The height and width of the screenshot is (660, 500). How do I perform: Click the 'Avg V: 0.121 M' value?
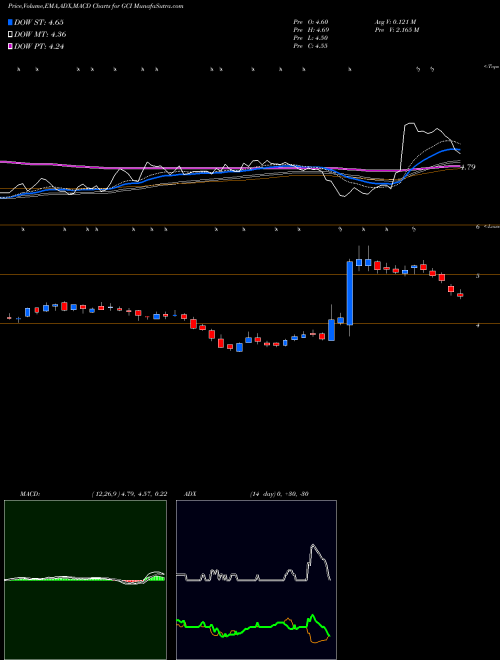tap(395, 22)
